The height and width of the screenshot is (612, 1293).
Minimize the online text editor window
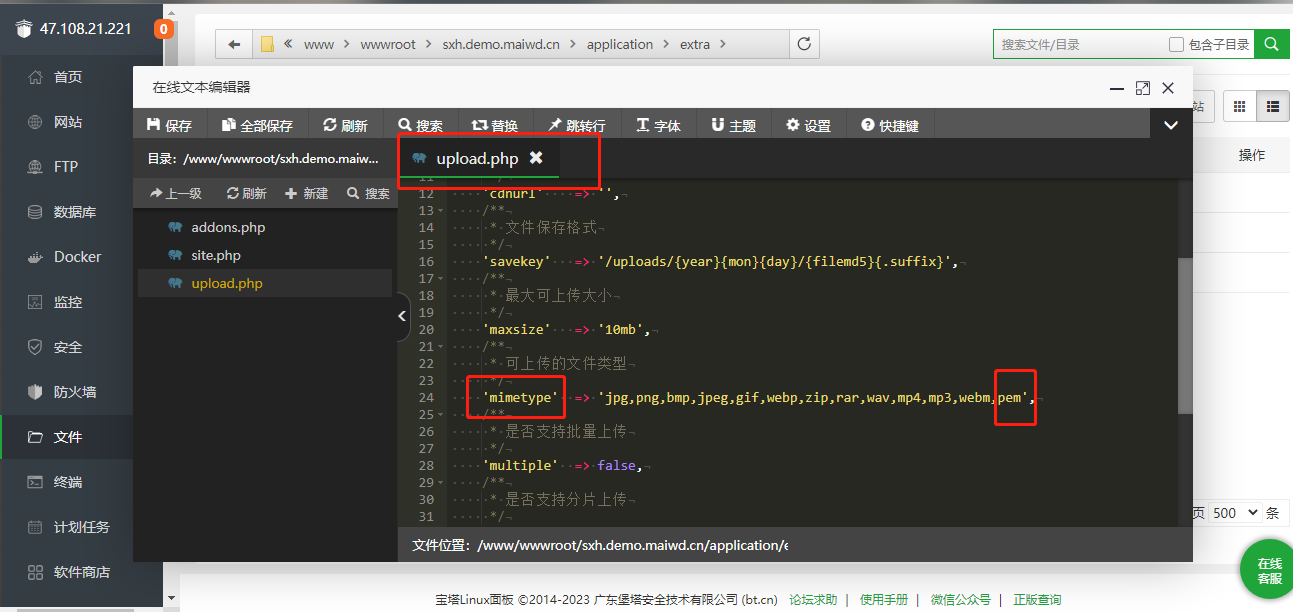(1117, 88)
